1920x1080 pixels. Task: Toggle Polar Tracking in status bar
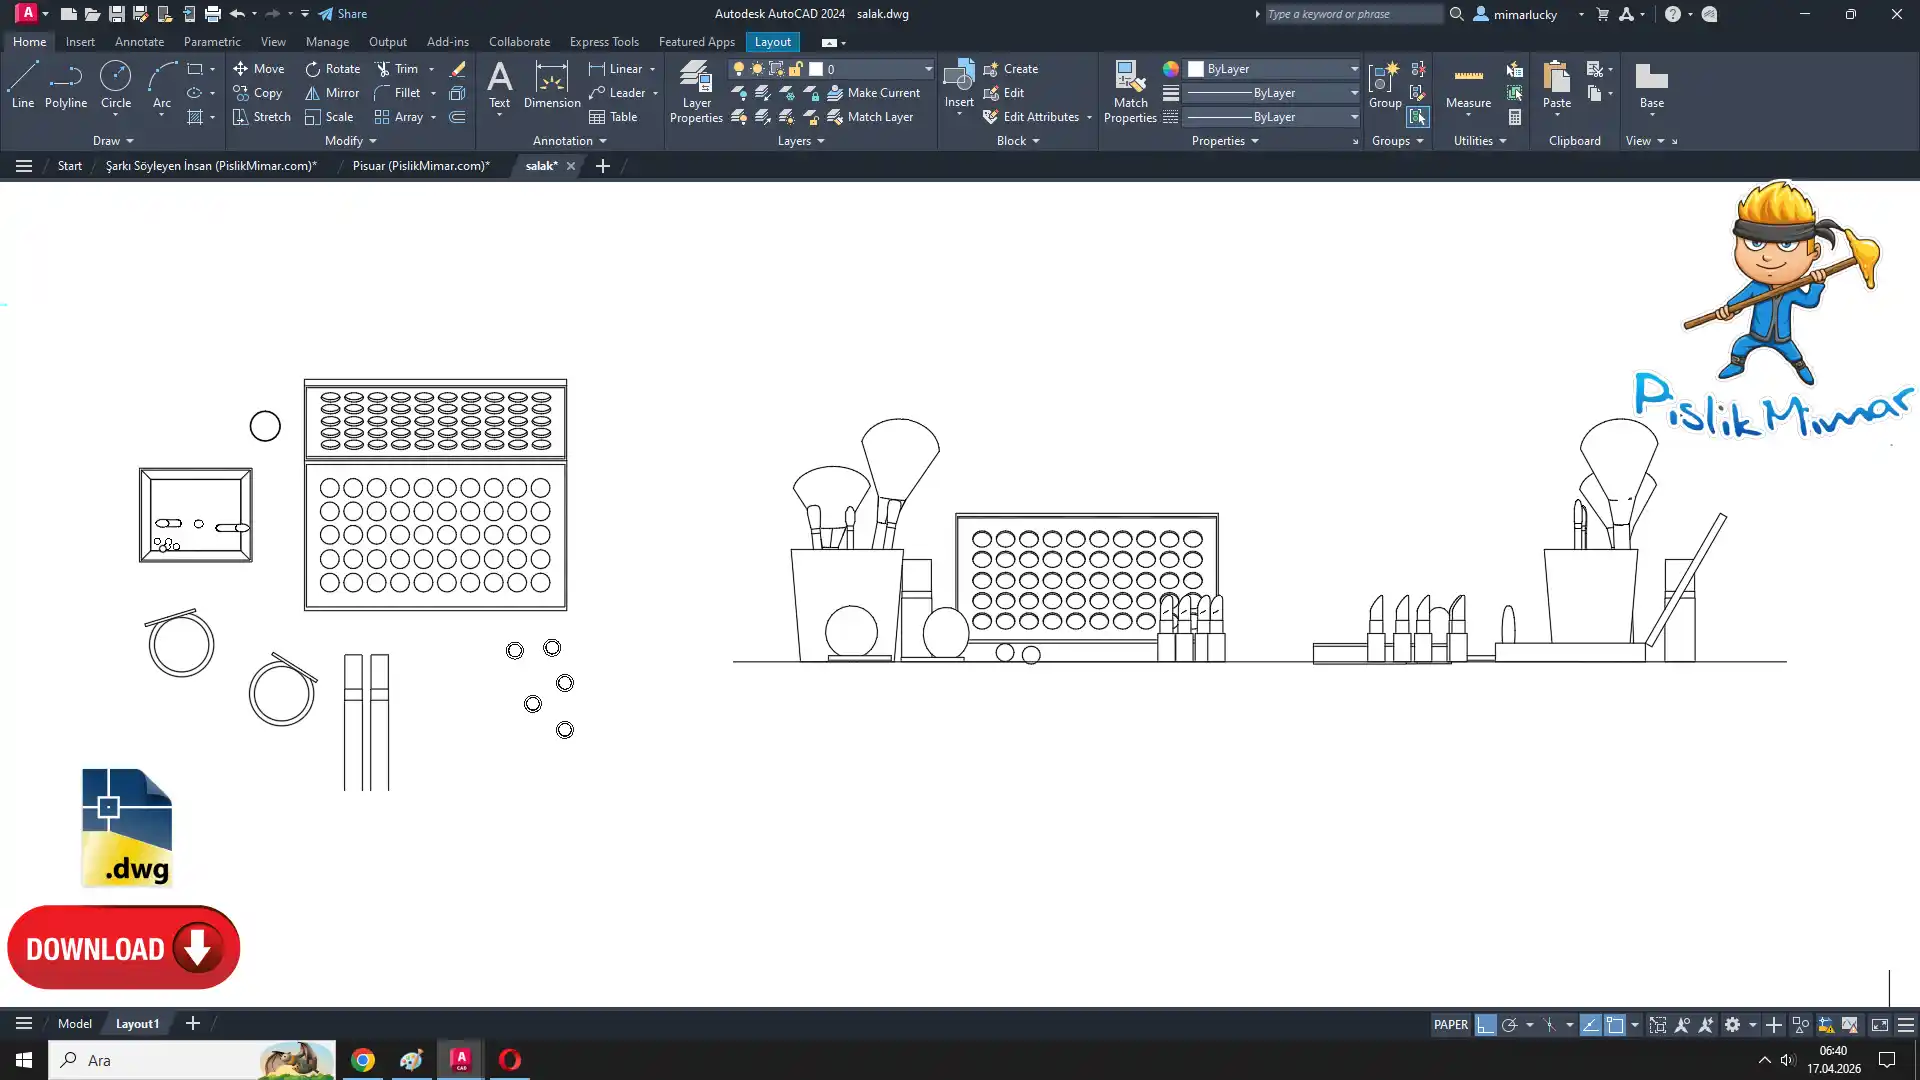(x=1509, y=1025)
